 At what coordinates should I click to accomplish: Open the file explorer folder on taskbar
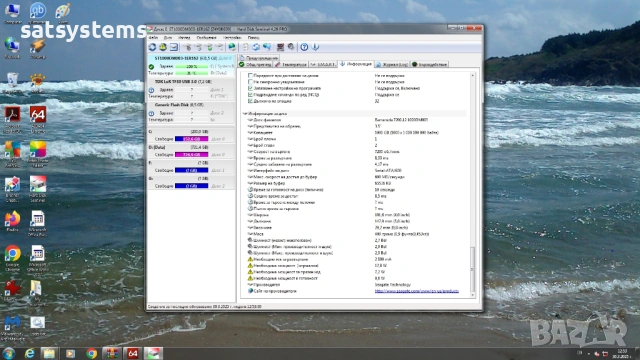point(49,353)
